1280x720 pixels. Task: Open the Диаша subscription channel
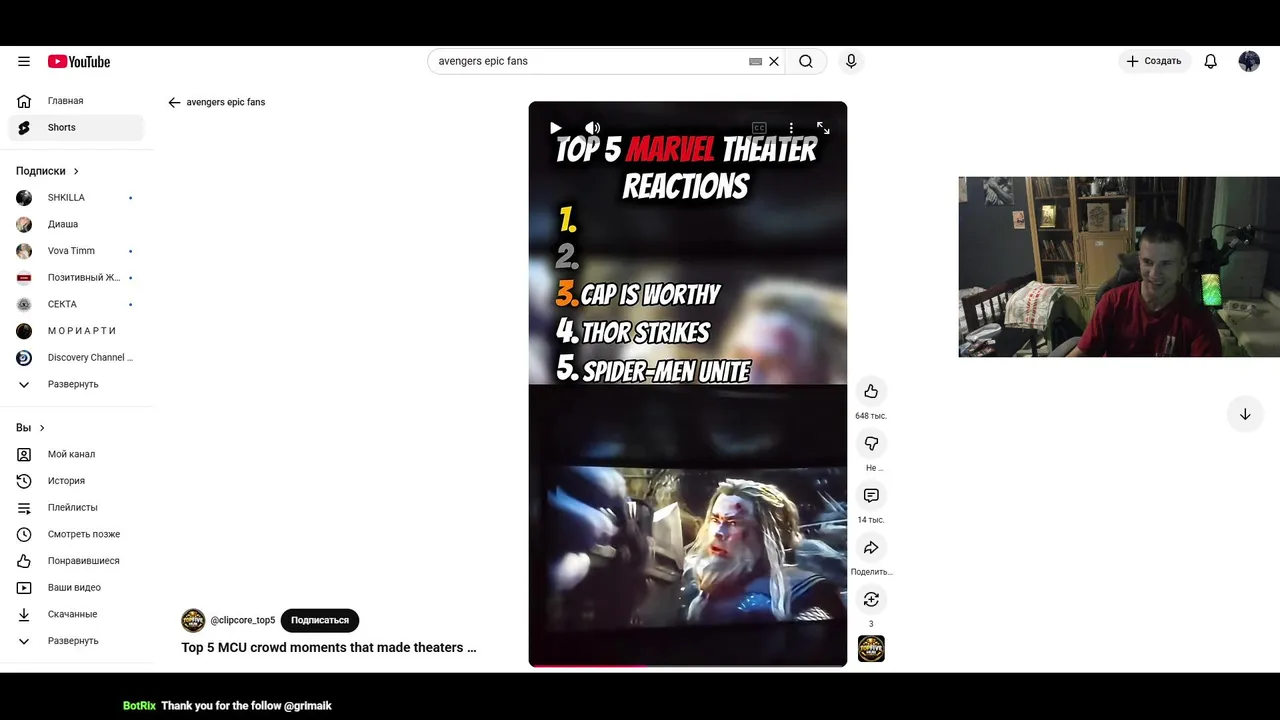[76, 224]
